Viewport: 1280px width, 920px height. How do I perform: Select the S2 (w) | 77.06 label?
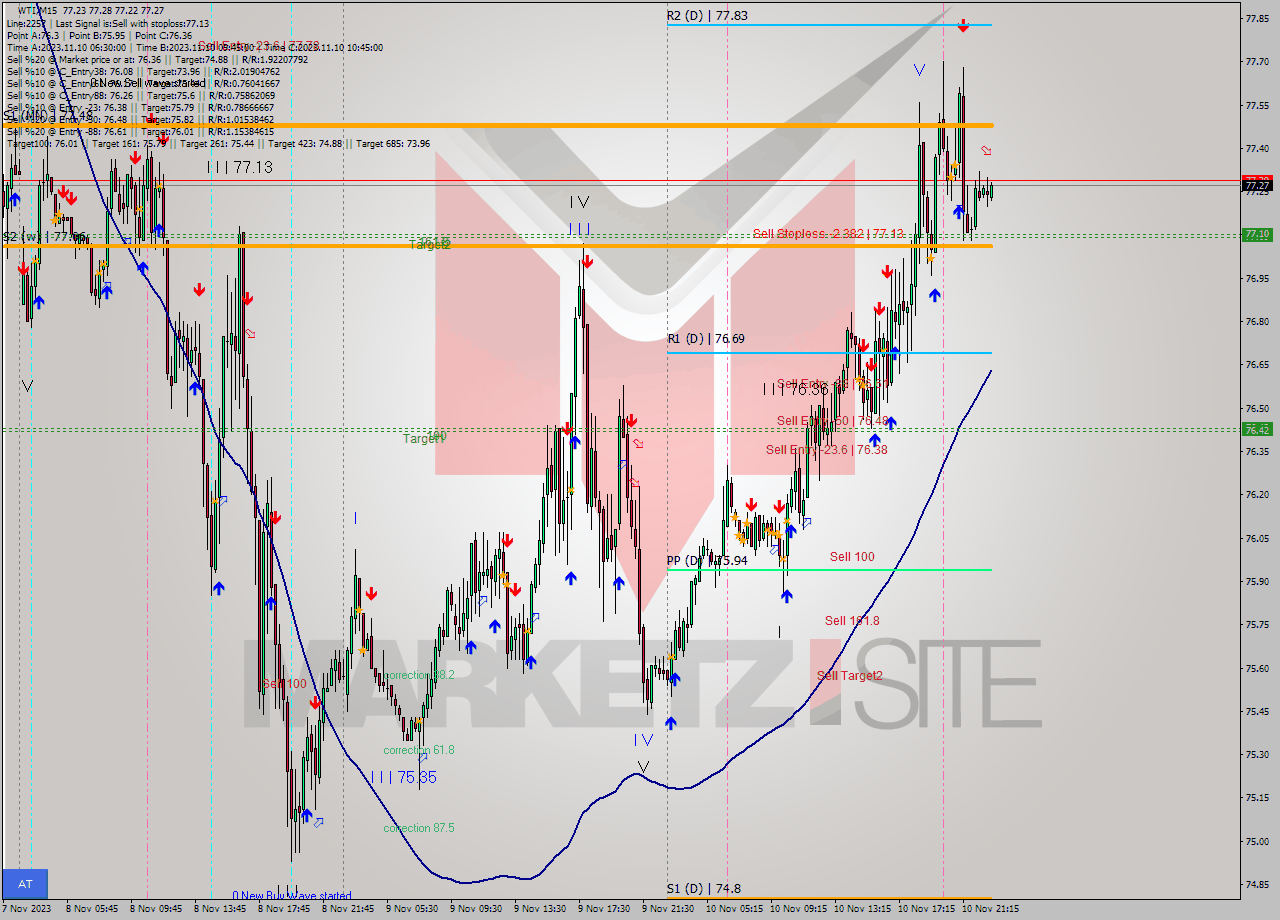[x=45, y=237]
